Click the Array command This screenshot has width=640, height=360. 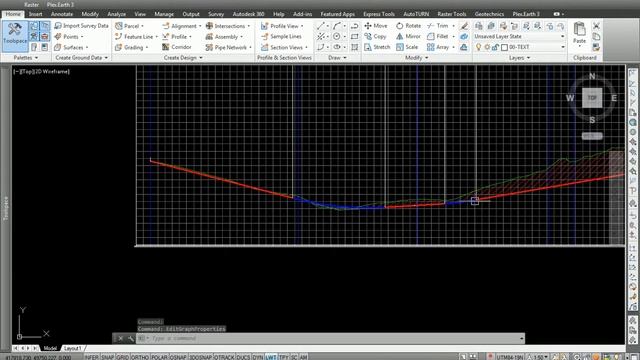[438, 47]
